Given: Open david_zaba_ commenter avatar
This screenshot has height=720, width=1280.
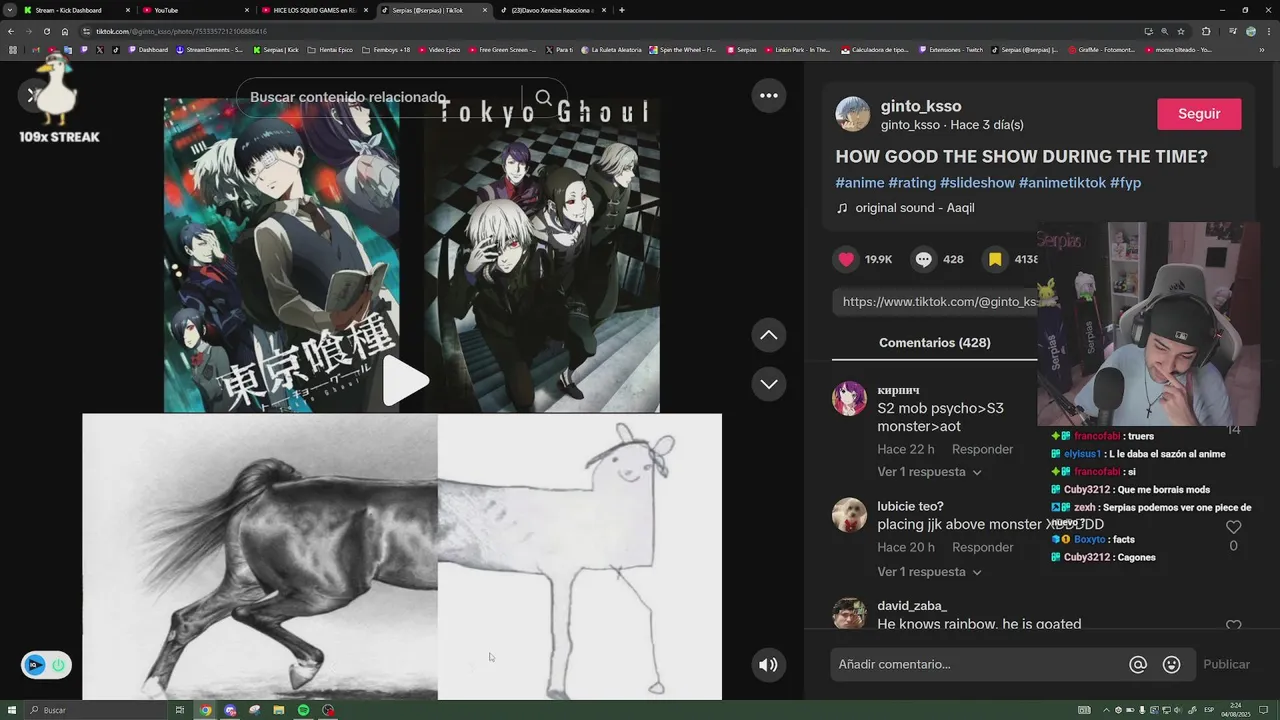Looking at the screenshot, I should (x=849, y=614).
